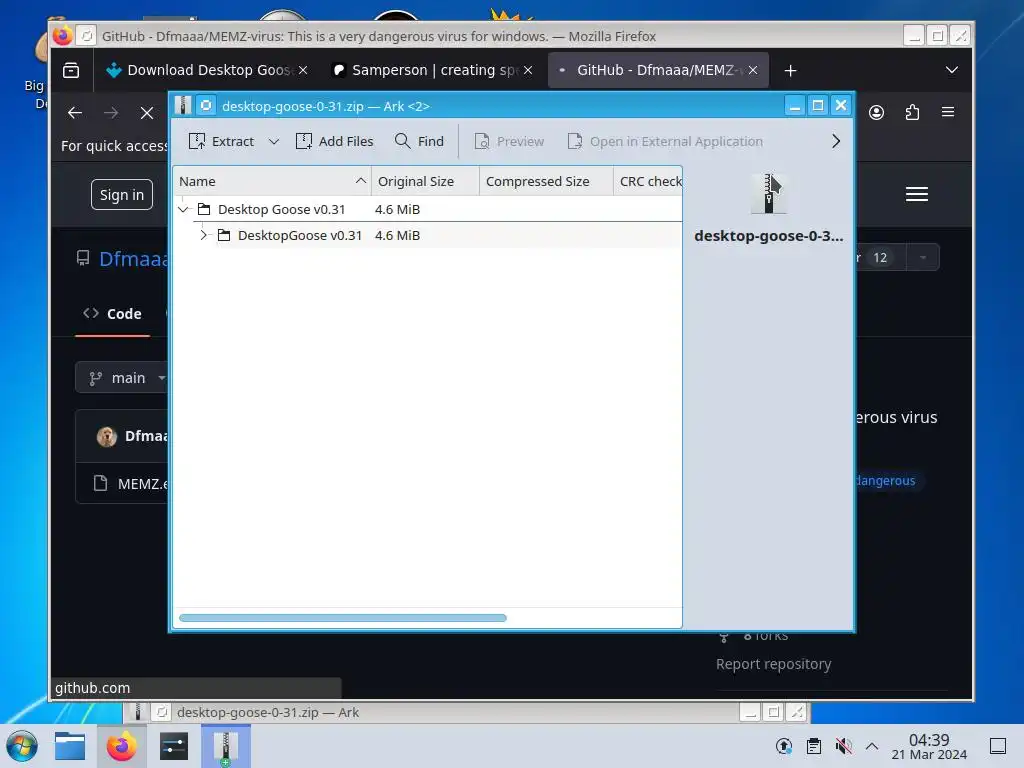The image size is (1024, 768).
Task: Open system settings taskbar icon
Action: [174, 746]
